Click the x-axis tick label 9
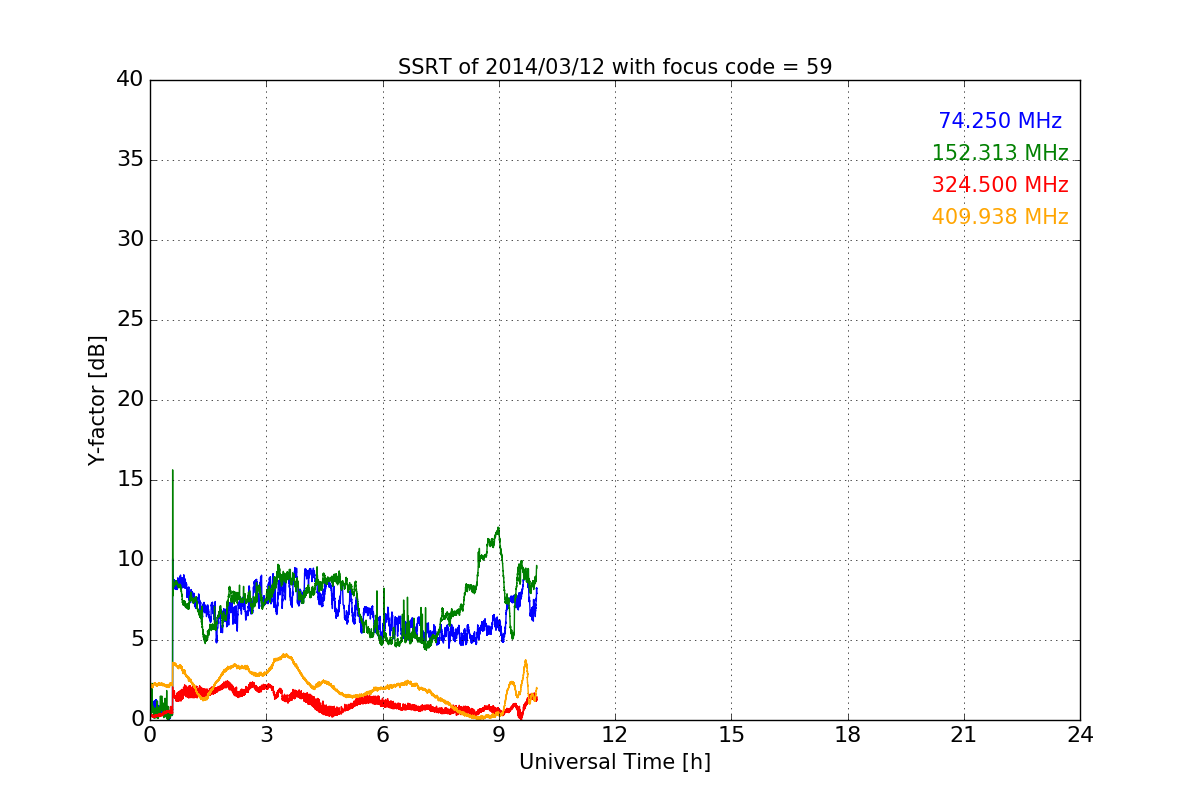Image resolution: width=1200 pixels, height=800 pixels. click(499, 735)
